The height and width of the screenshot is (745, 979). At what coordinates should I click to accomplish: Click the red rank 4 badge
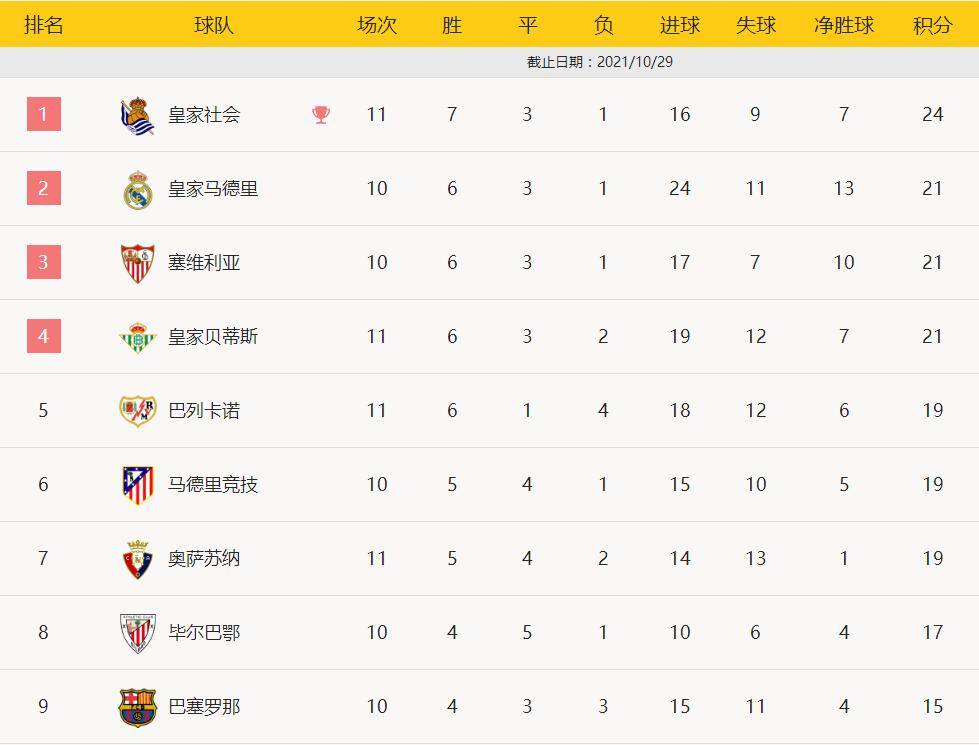[x=43, y=337]
